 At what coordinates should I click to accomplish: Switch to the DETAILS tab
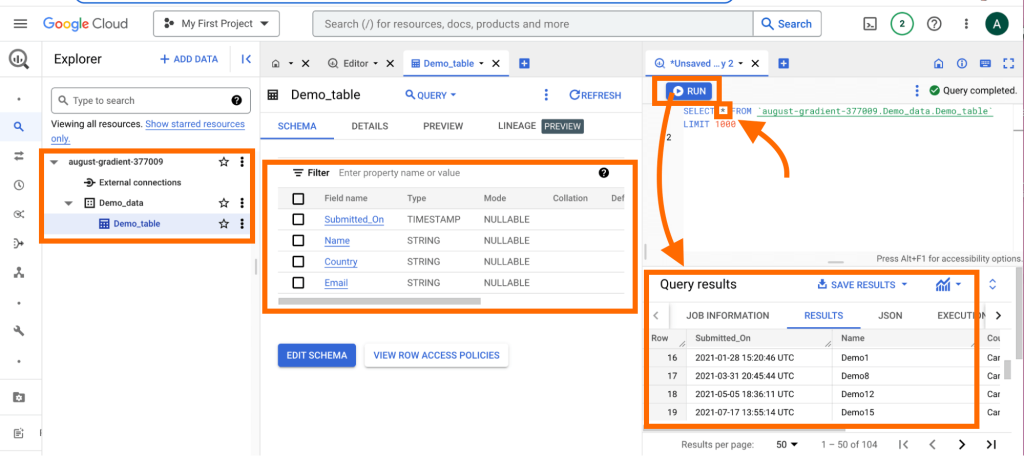click(x=370, y=126)
